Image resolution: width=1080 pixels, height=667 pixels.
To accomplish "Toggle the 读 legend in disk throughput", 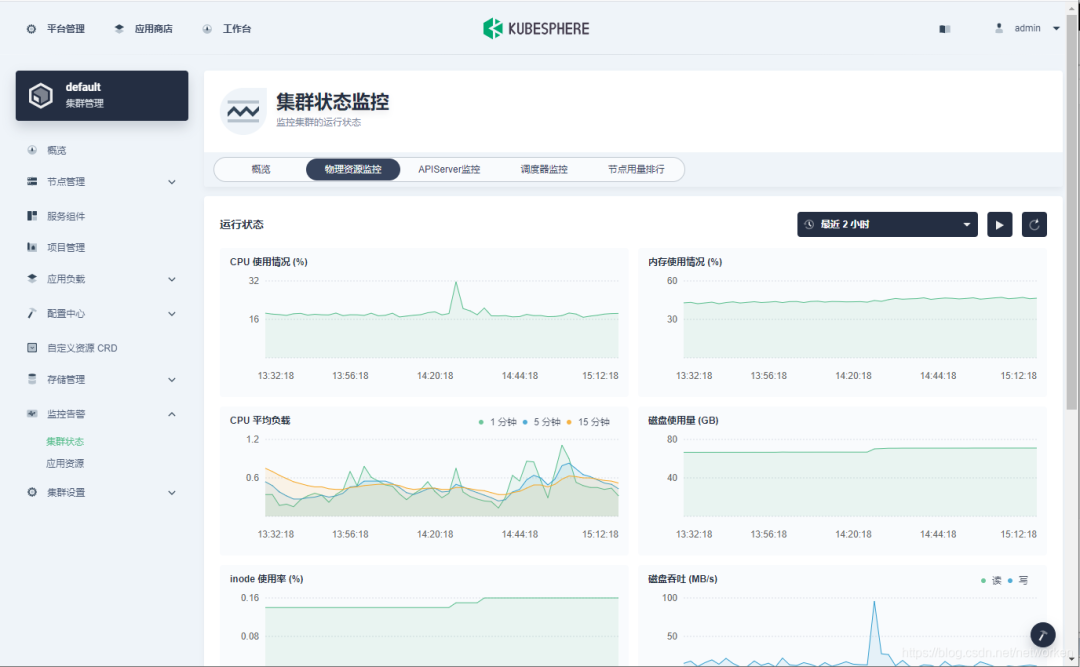I will pos(990,580).
